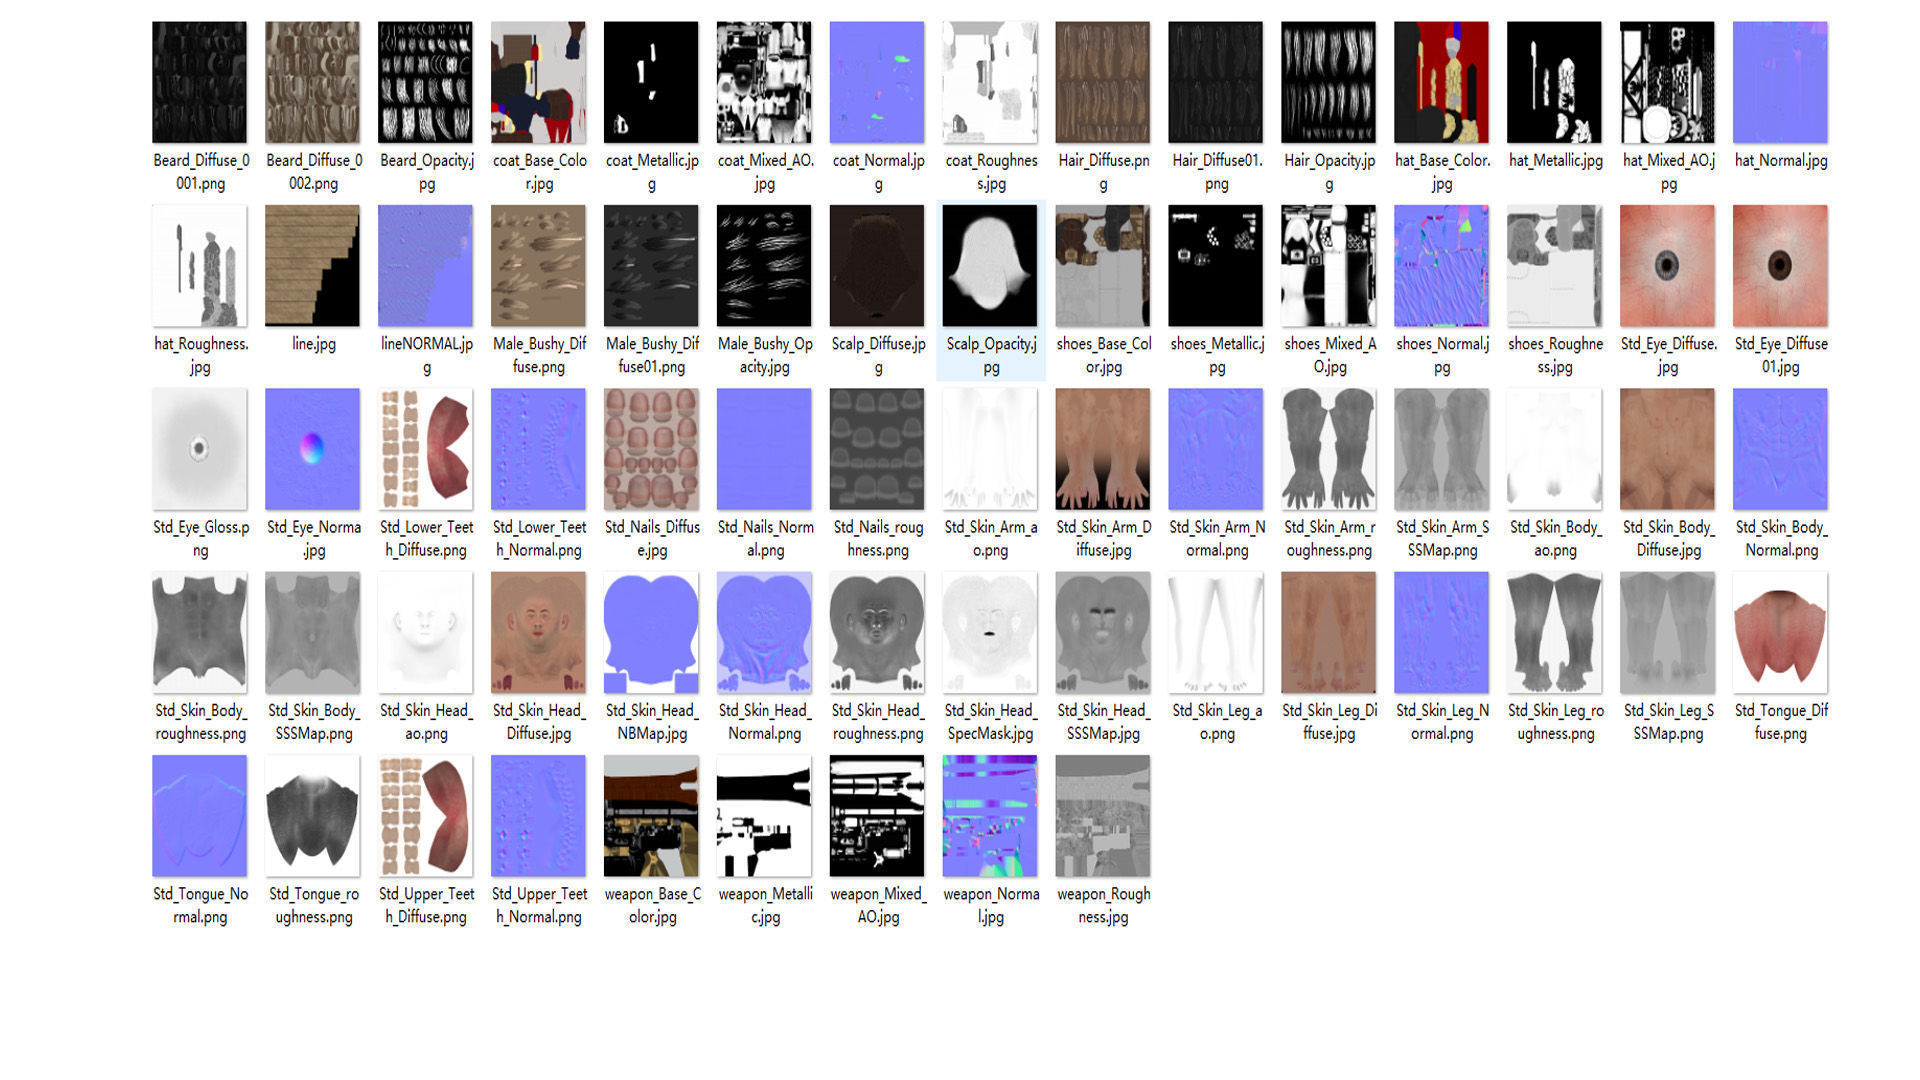Image resolution: width=1920 pixels, height=1080 pixels.
Task: Click the Std_Nails_Diffuse.jpg thumbnail
Action: [x=651, y=449]
